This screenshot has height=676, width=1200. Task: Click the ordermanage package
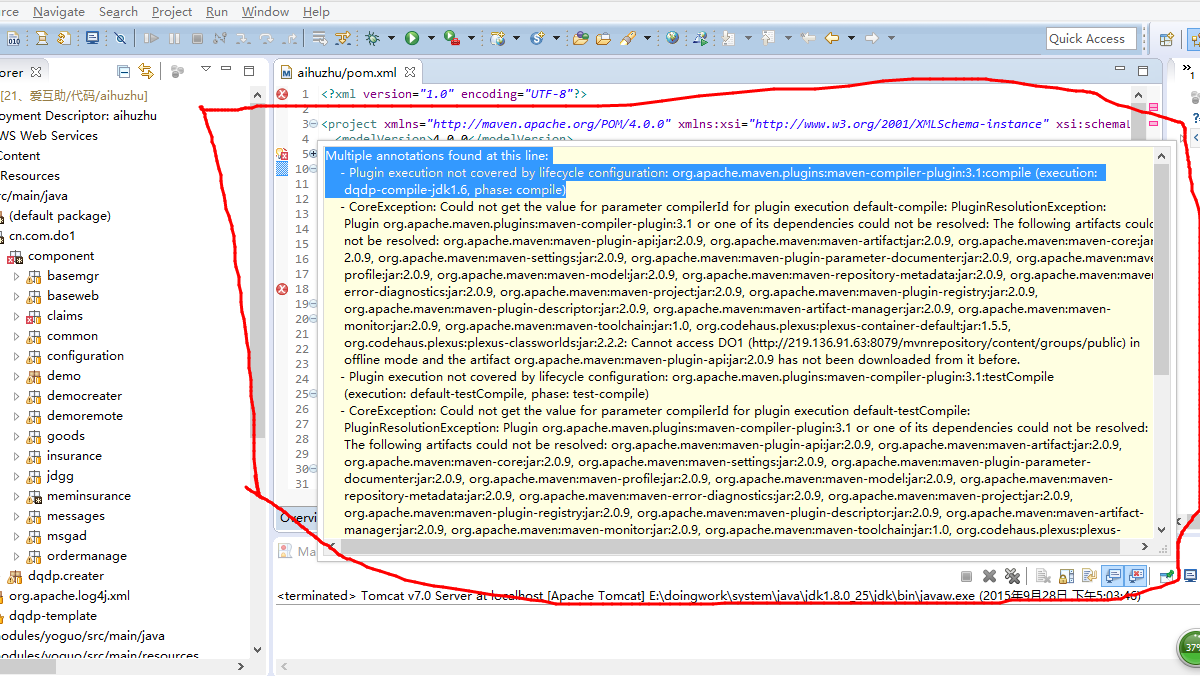point(86,556)
